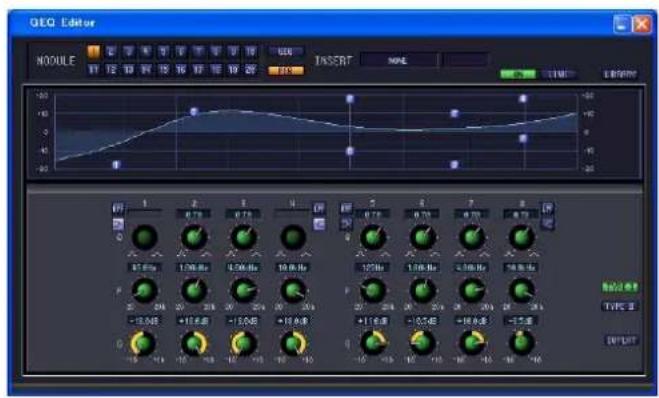Toggle band 1 HPF button
The height and width of the screenshot is (398, 659).
coord(118,208)
